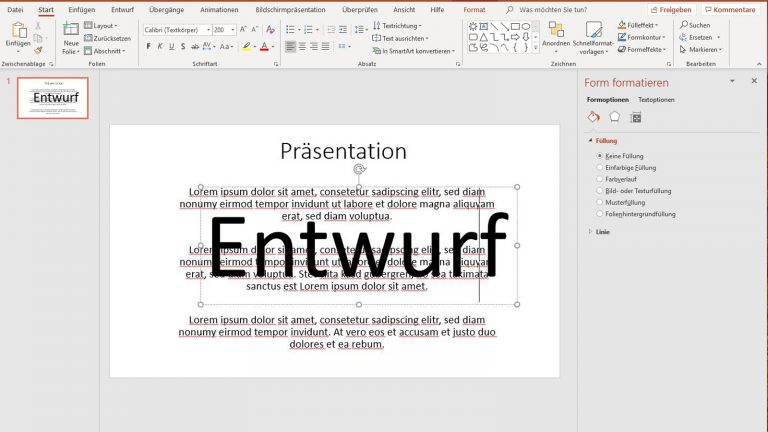
Task: Select the Keine Füllung radio button
Action: (x=599, y=156)
